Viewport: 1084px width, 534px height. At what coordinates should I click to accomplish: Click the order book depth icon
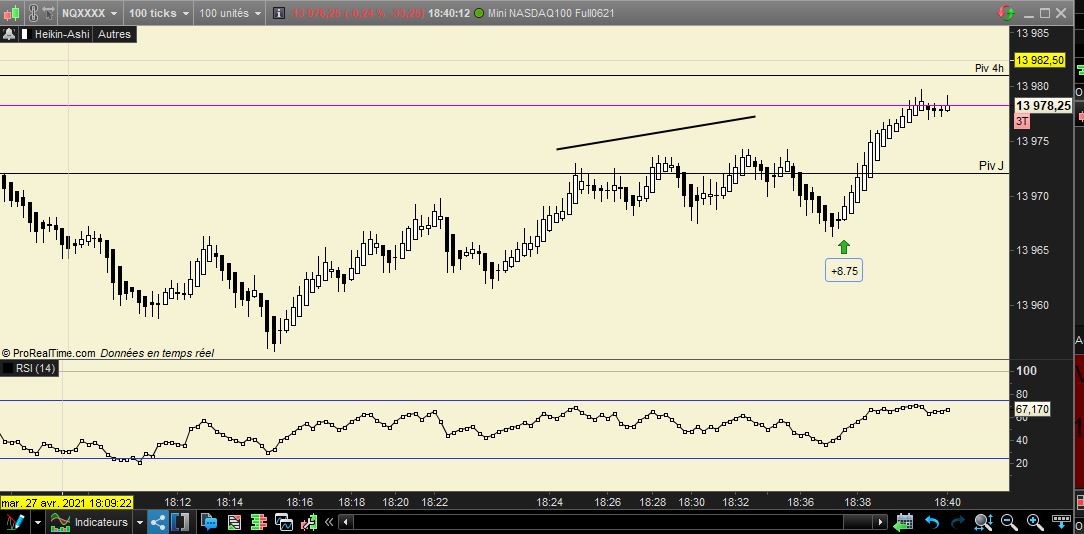click(259, 522)
